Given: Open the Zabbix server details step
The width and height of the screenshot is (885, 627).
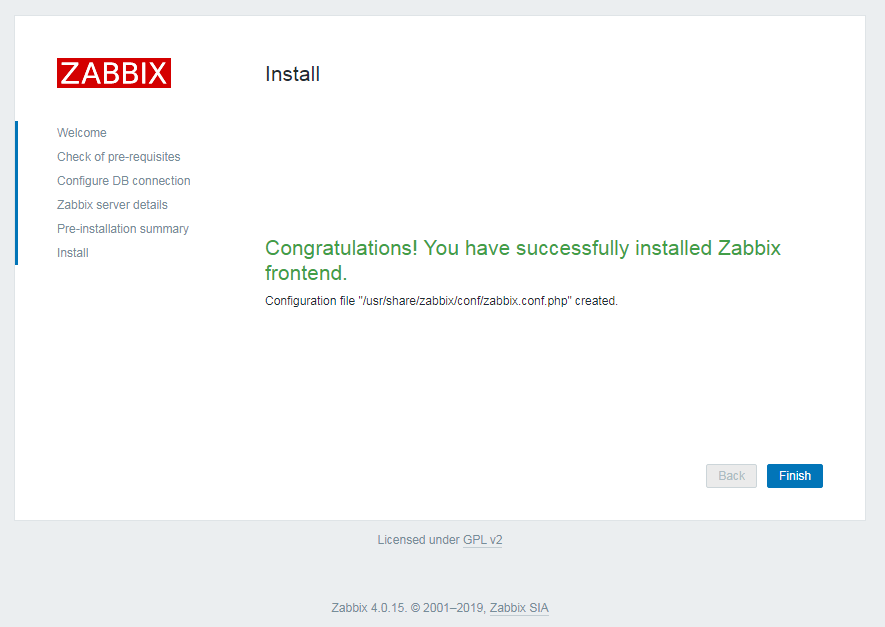Looking at the screenshot, I should [112, 204].
